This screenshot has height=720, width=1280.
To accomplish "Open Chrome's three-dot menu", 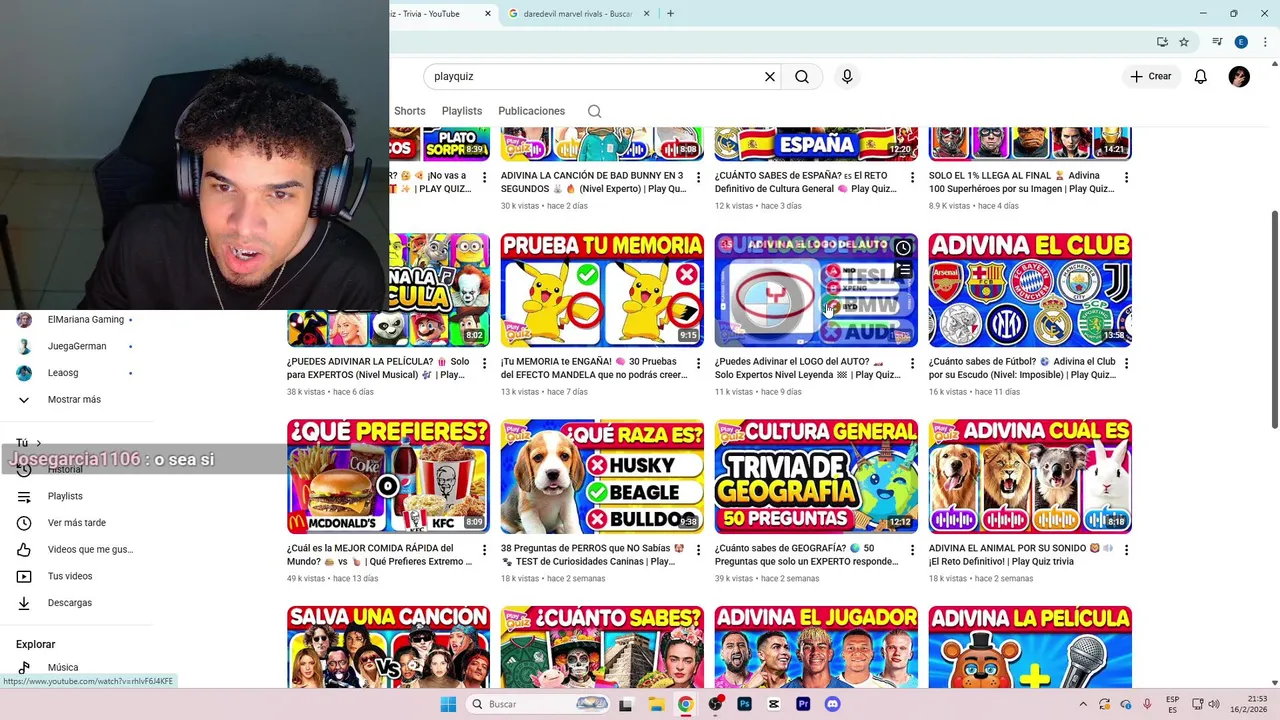I will coord(1265,42).
